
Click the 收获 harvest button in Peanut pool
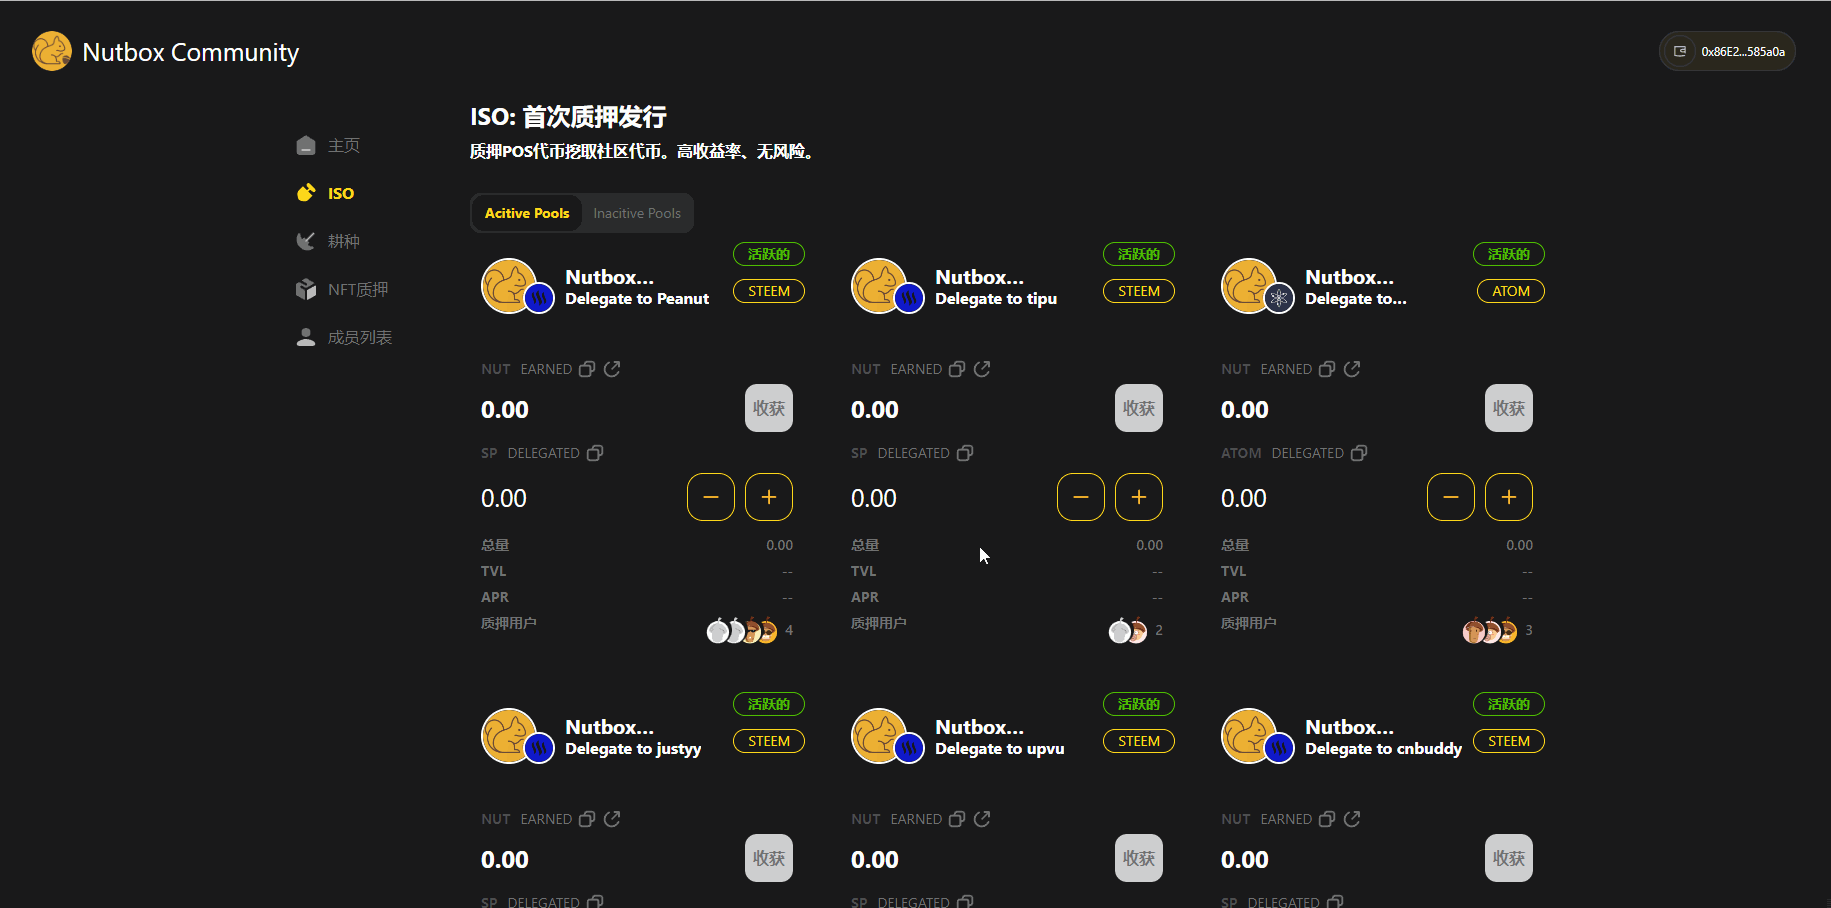click(x=768, y=408)
